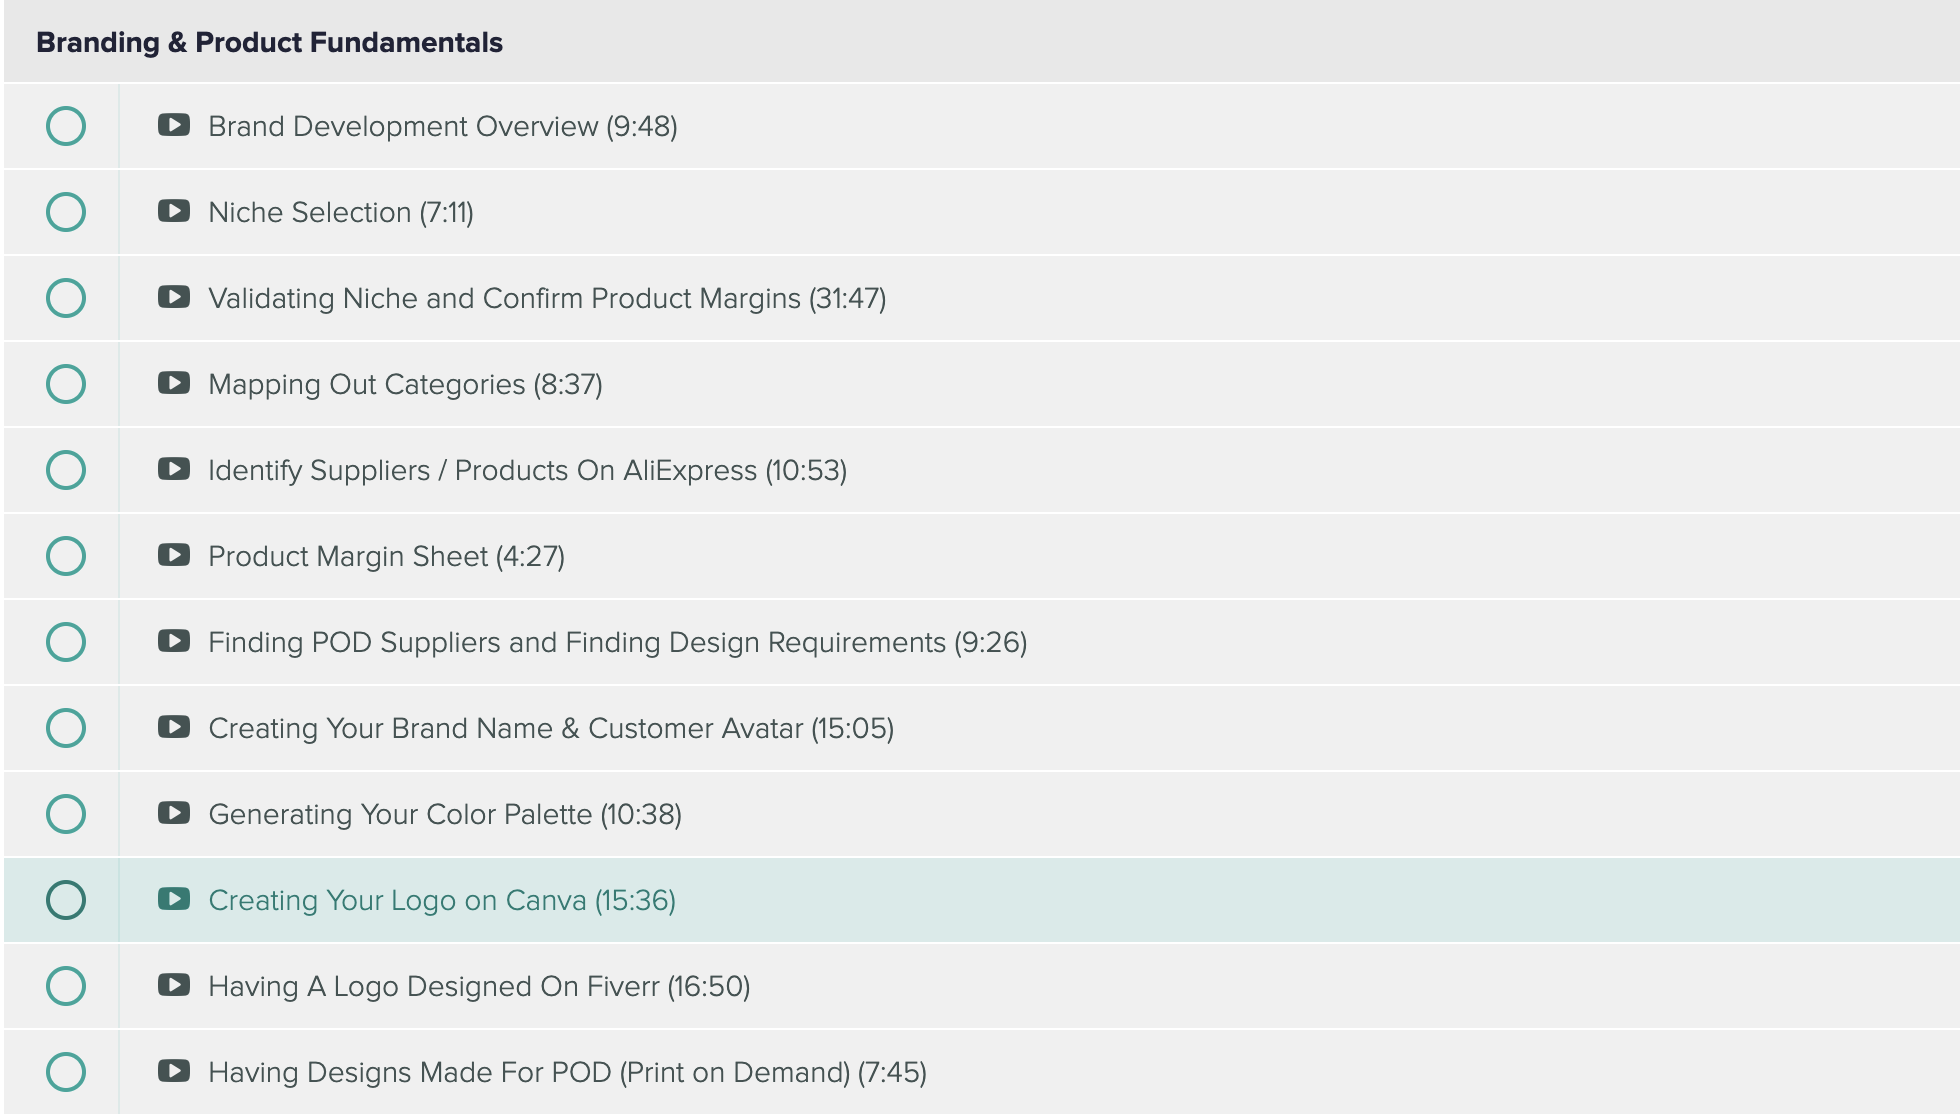Open Identify Suppliers / Products On AliExpress lesson
Image resolution: width=1960 pixels, height=1116 pixels.
pyautogui.click(x=527, y=470)
